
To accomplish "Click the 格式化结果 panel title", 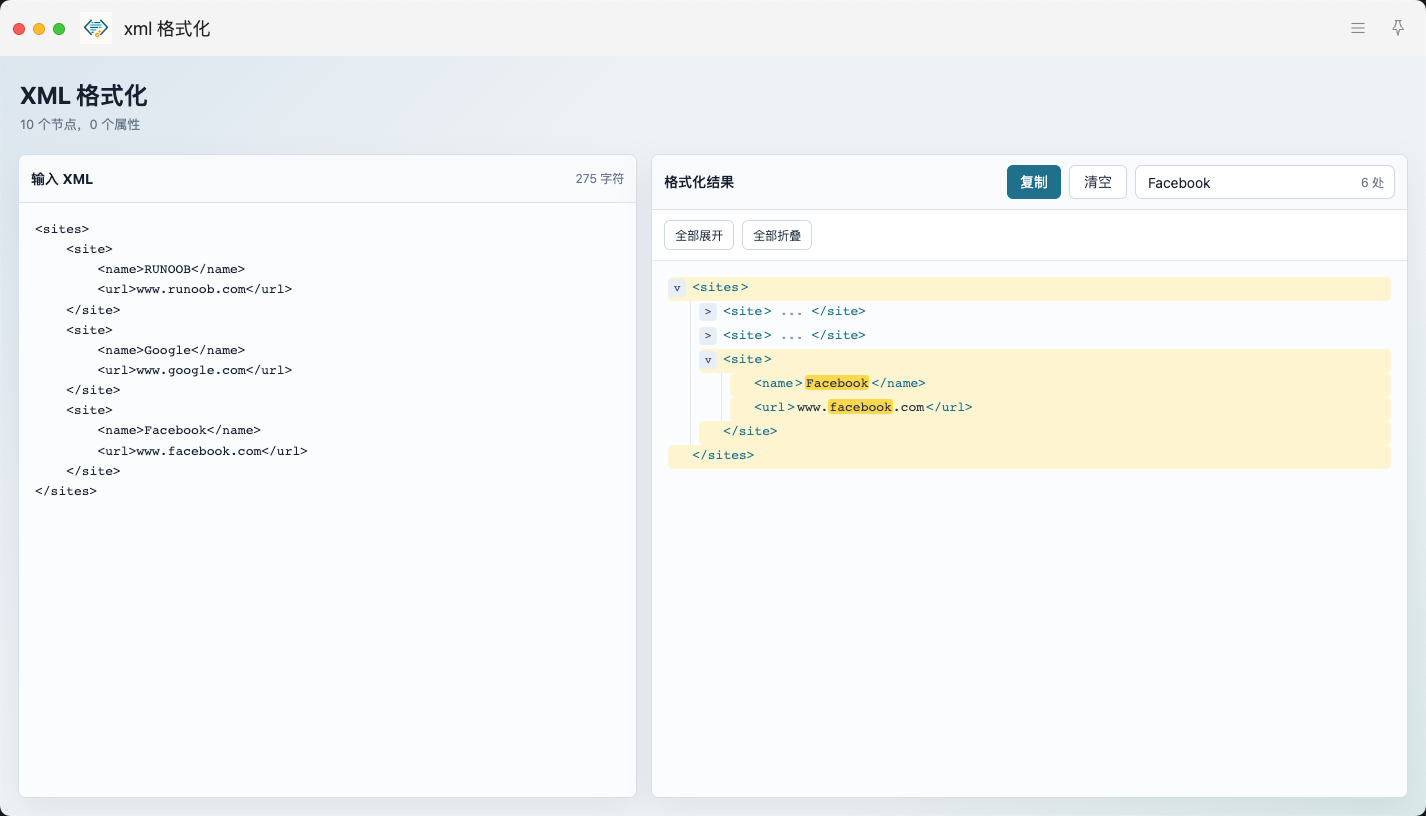I will click(699, 182).
